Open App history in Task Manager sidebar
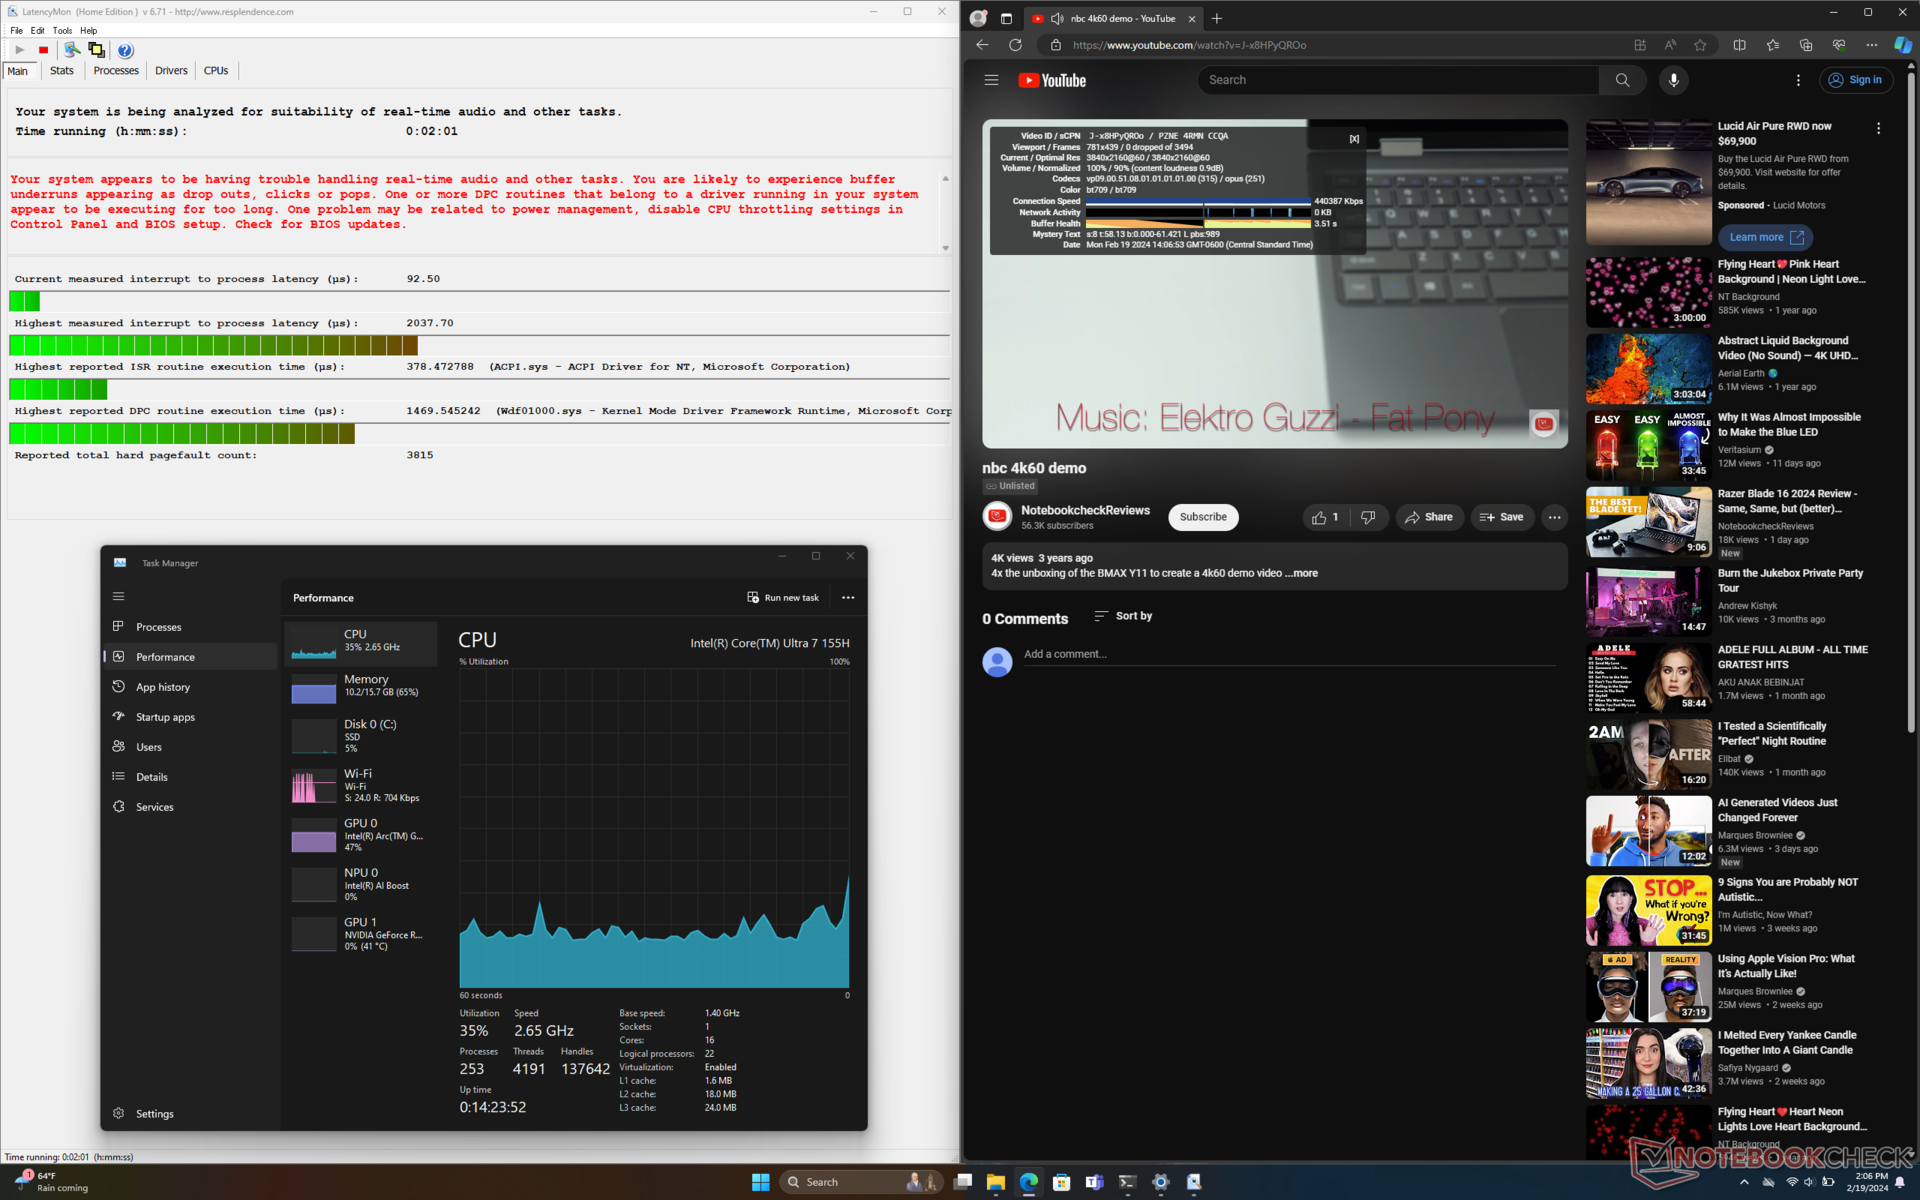This screenshot has height=1200, width=1920. [x=190, y=687]
